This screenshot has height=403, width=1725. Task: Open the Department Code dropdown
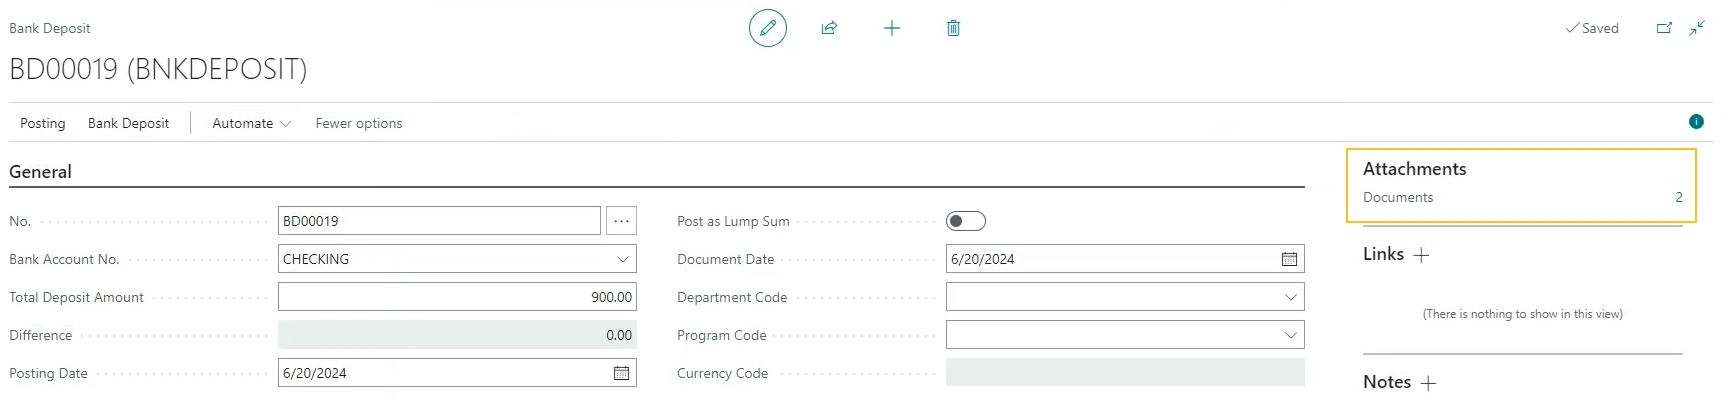1291,297
